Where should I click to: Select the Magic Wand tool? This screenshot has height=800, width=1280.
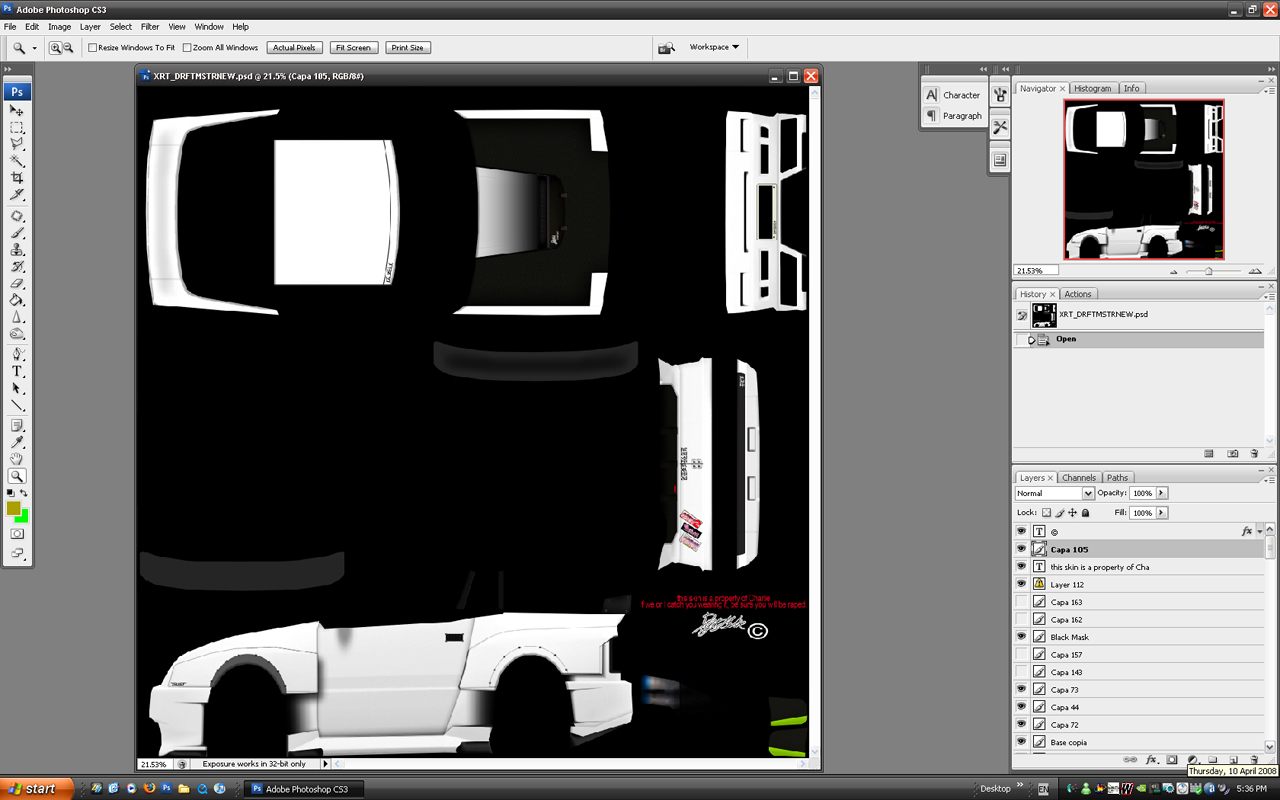coord(17,160)
